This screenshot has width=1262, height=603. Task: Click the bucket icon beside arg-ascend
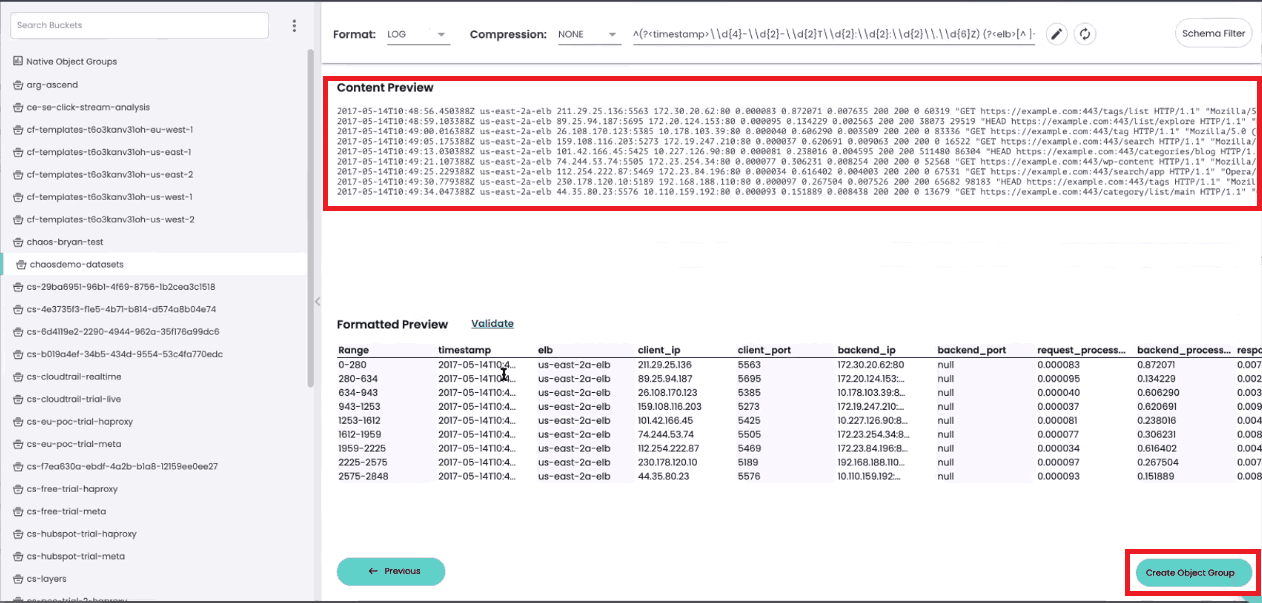click(18, 85)
